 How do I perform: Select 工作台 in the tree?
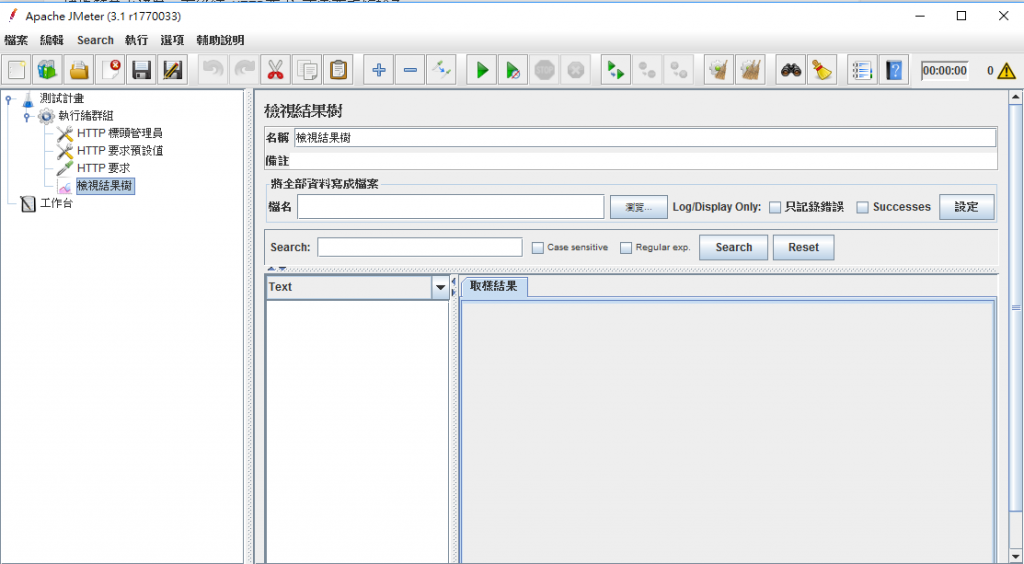click(56, 204)
